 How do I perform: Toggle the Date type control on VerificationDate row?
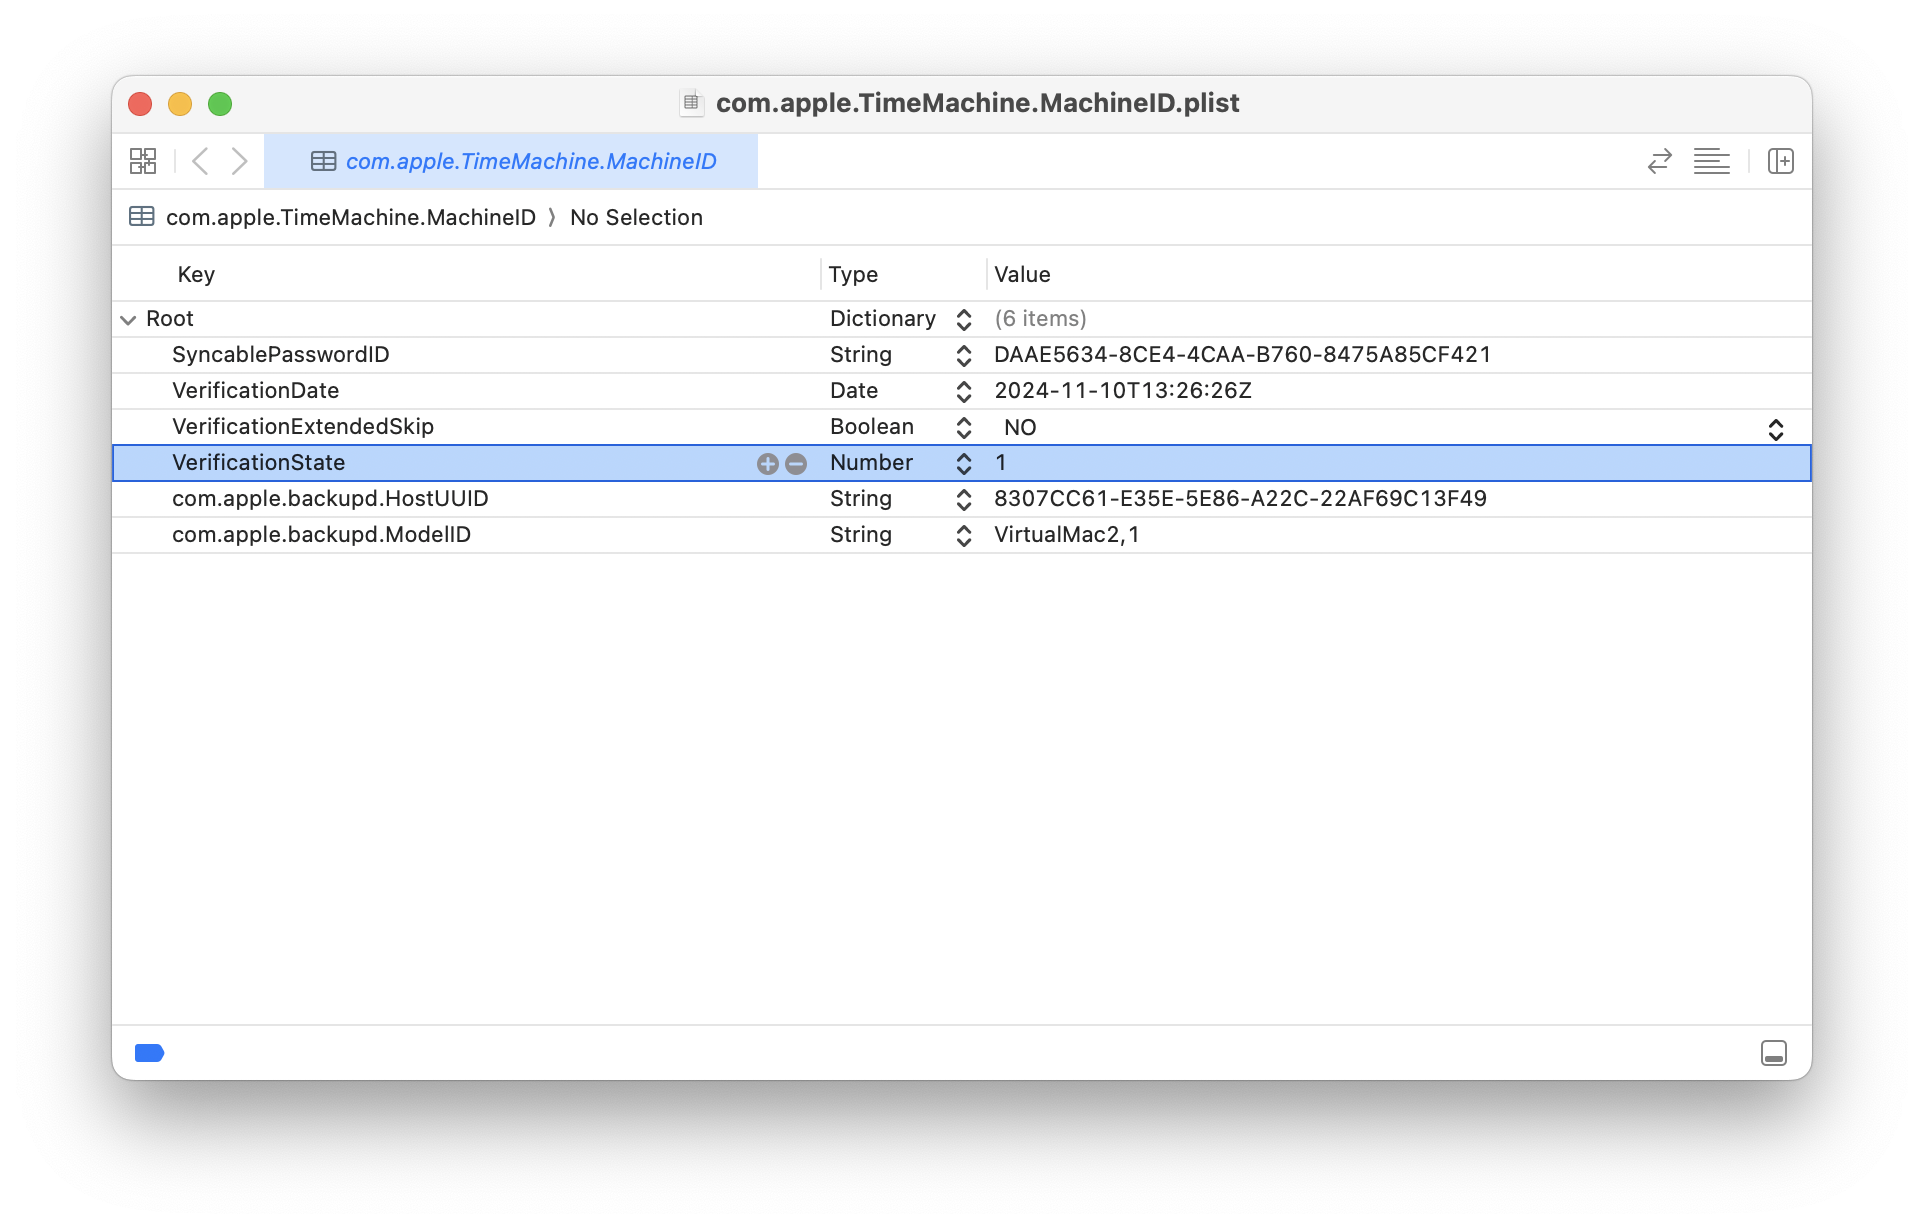963,391
